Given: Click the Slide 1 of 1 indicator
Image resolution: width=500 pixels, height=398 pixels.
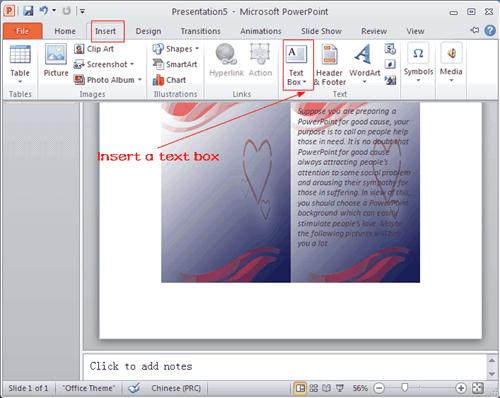Looking at the screenshot, I should pos(28,388).
